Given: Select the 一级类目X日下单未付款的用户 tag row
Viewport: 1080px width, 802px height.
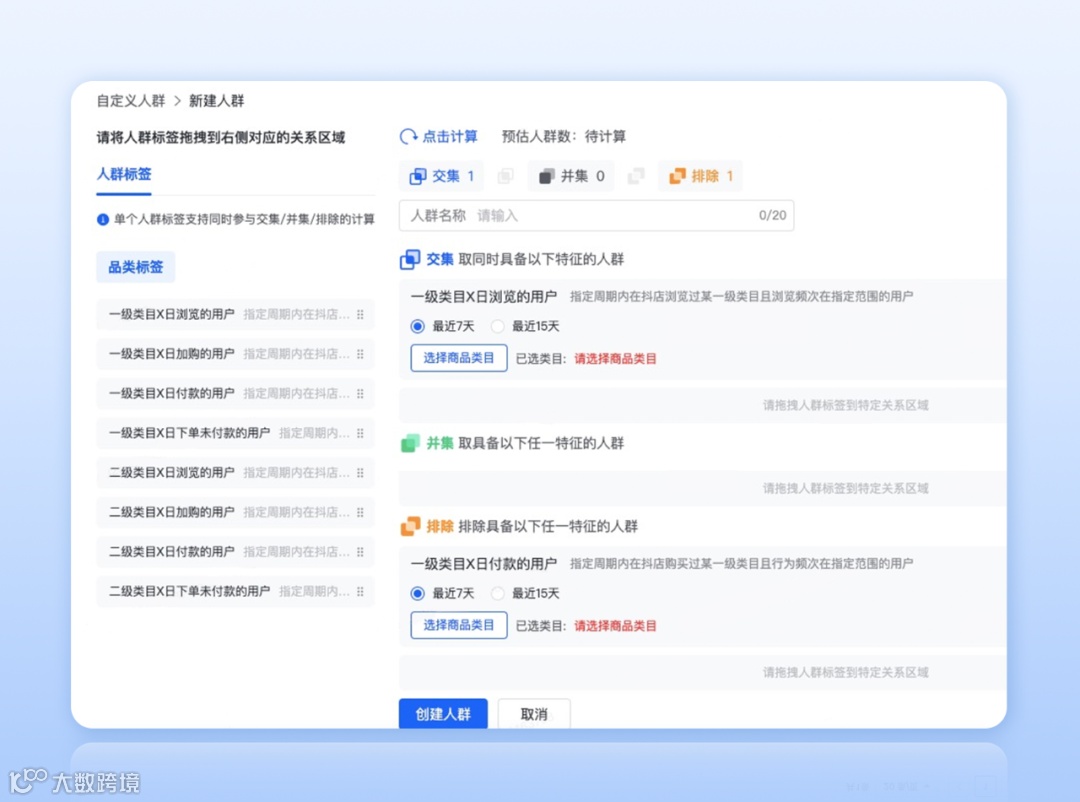Looking at the screenshot, I should click(236, 433).
